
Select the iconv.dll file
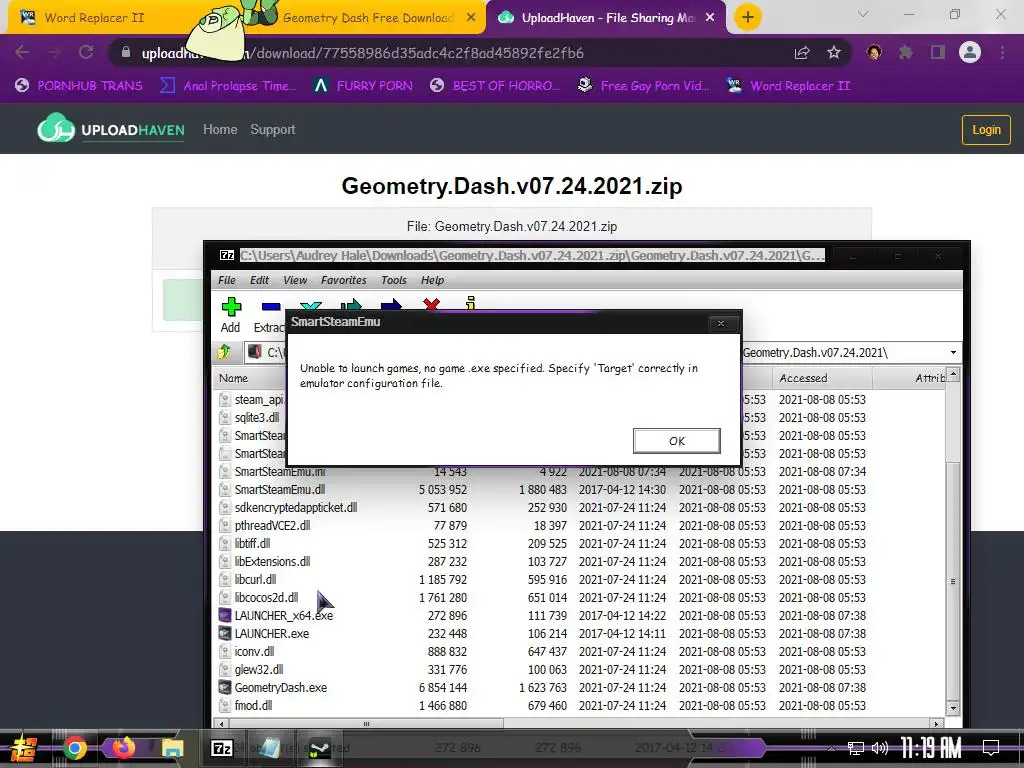(x=254, y=652)
